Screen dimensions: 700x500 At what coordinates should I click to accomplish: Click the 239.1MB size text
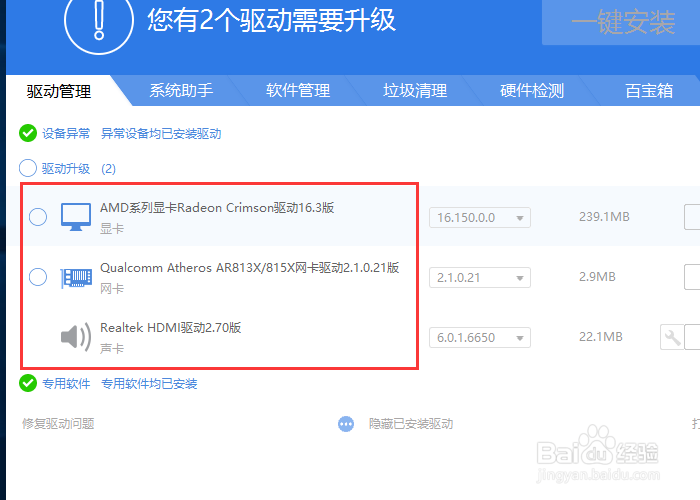[604, 217]
